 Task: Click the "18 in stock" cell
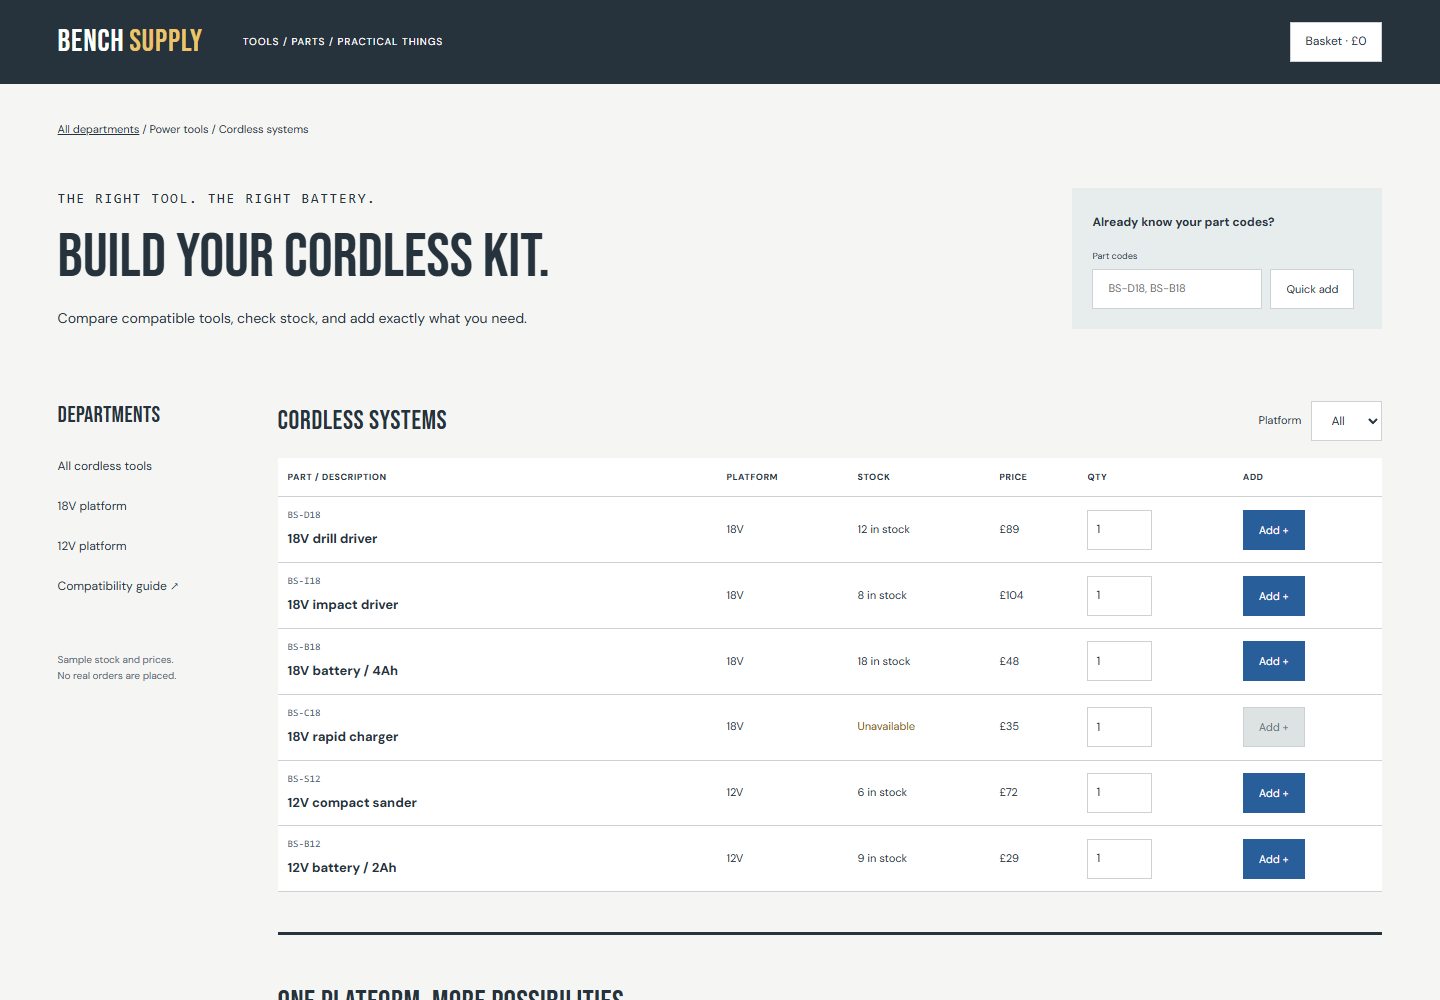[x=884, y=661]
